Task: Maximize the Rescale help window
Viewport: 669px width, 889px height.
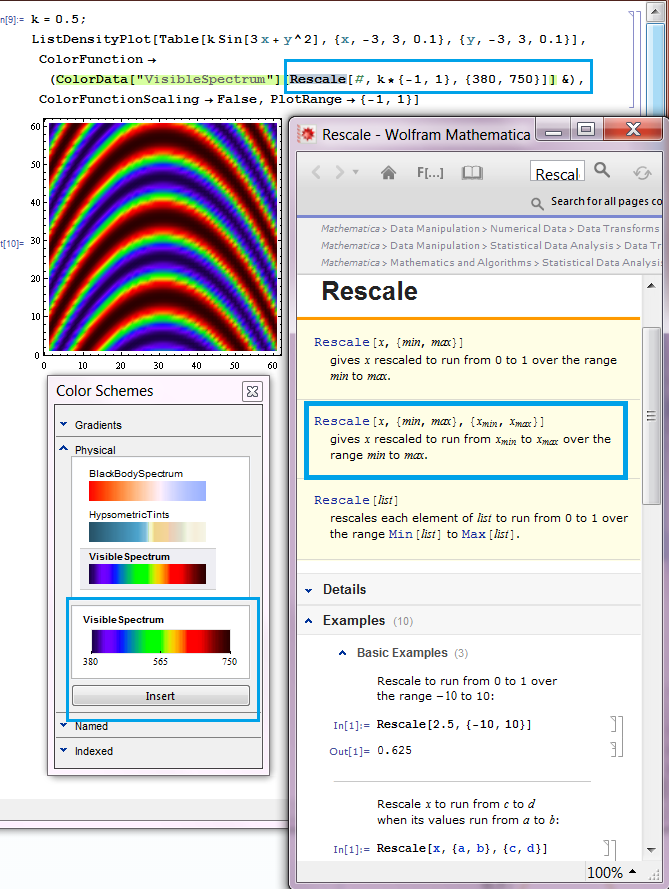Action: [586, 129]
